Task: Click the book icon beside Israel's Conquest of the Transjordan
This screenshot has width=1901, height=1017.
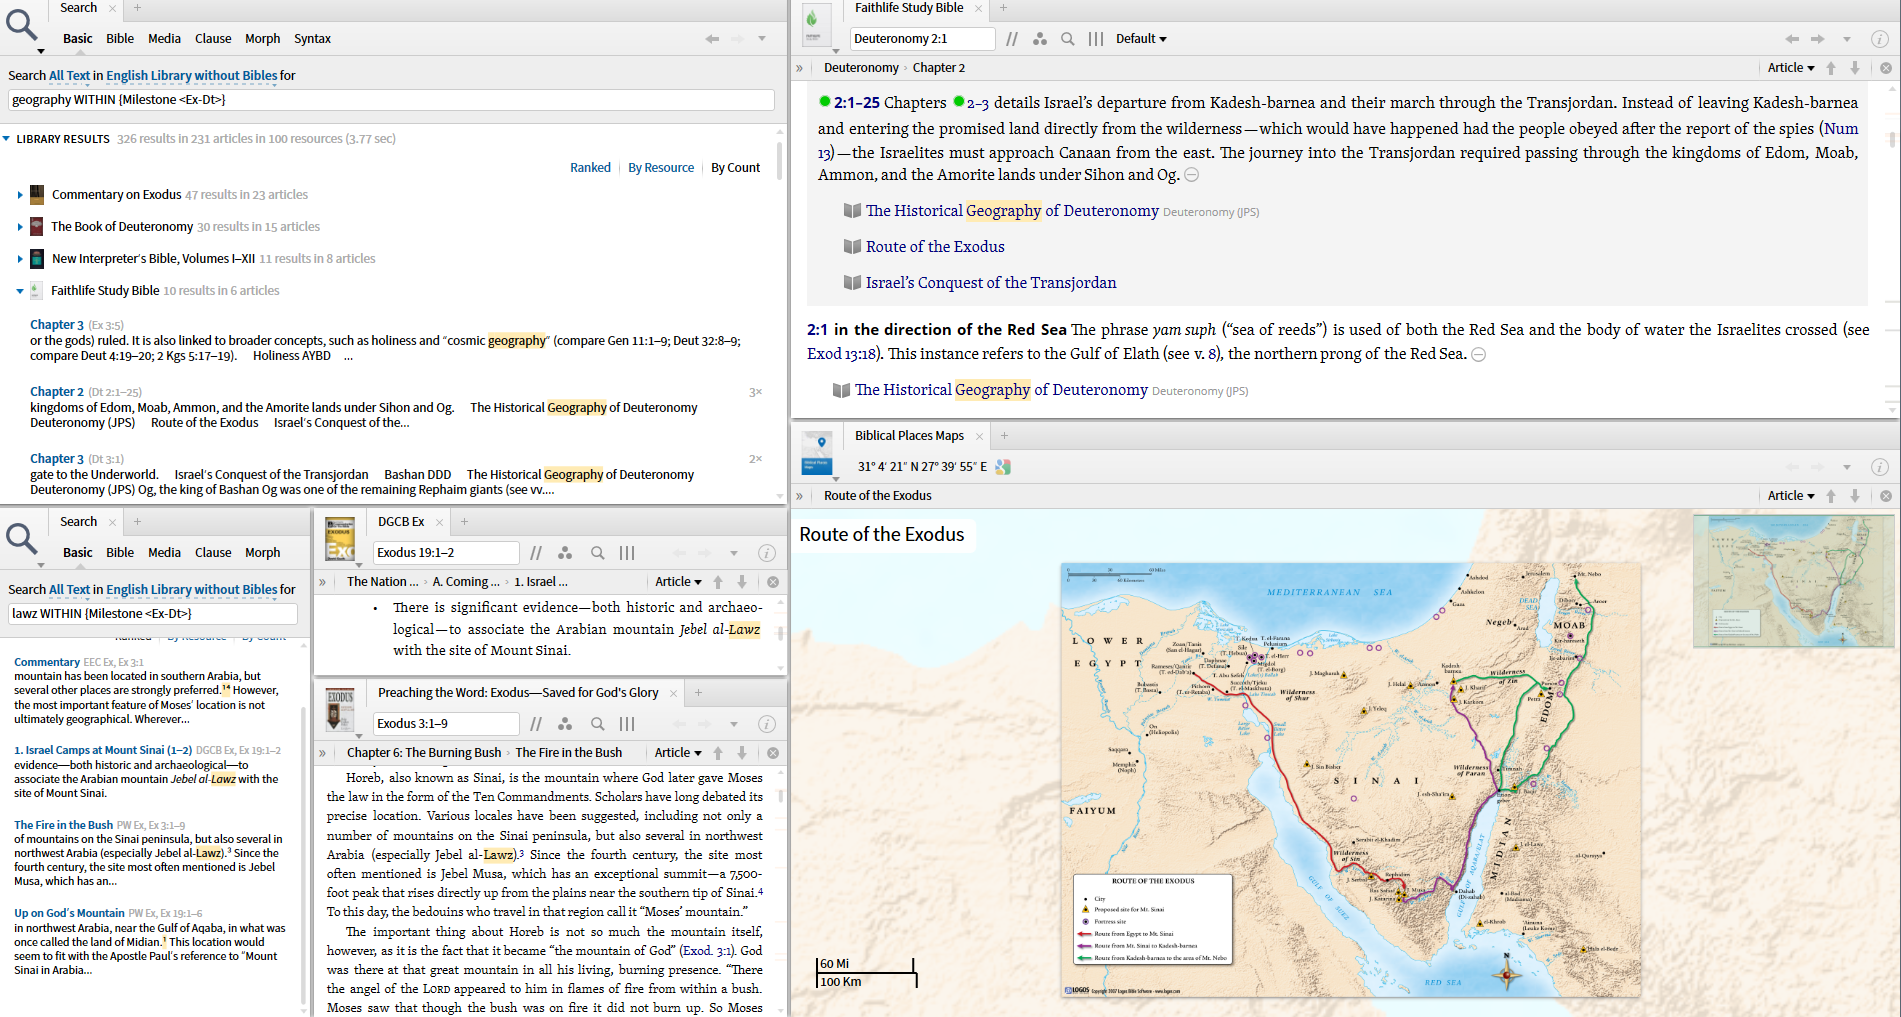Action: [852, 283]
